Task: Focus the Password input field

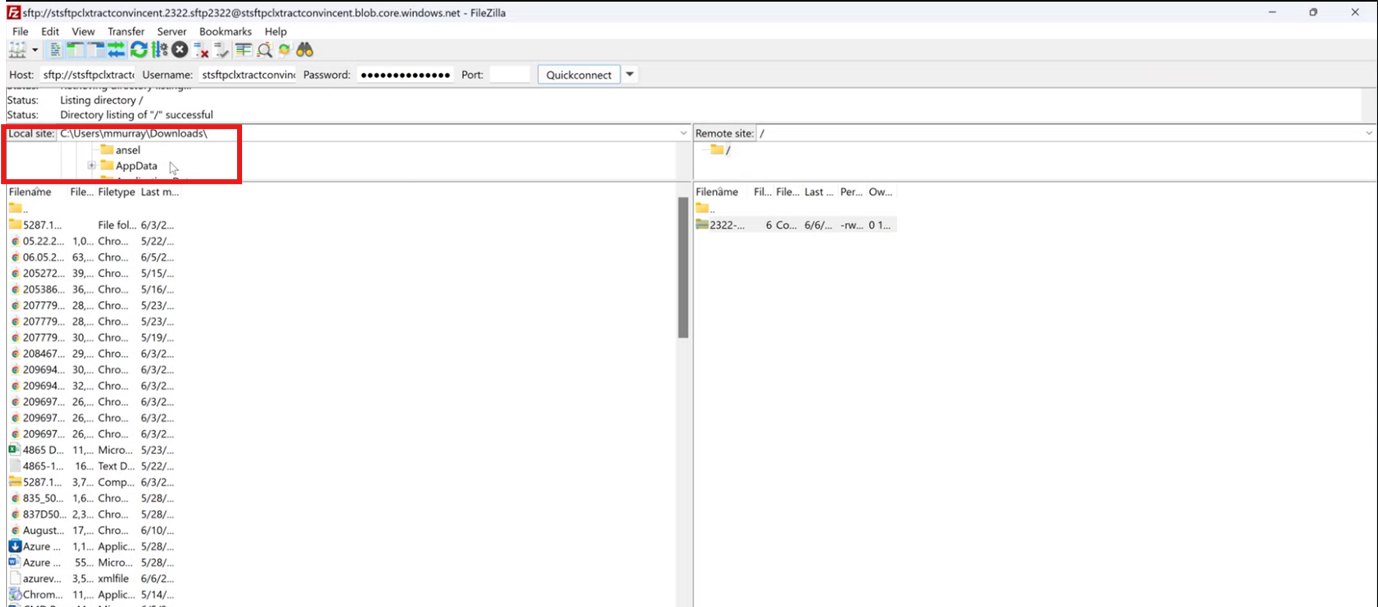Action: click(x=405, y=75)
